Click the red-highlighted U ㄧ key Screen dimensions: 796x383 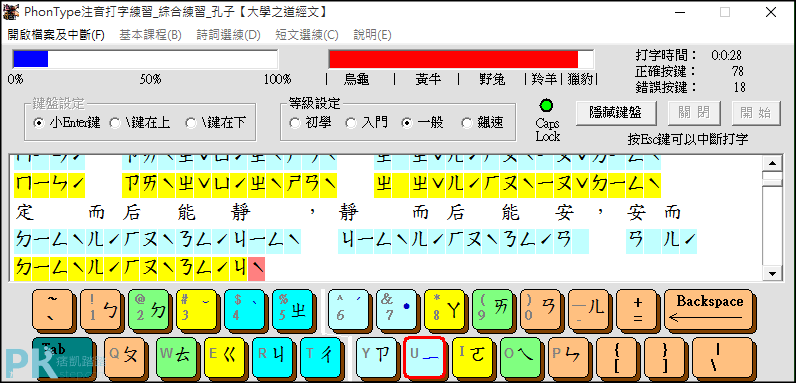424,358
